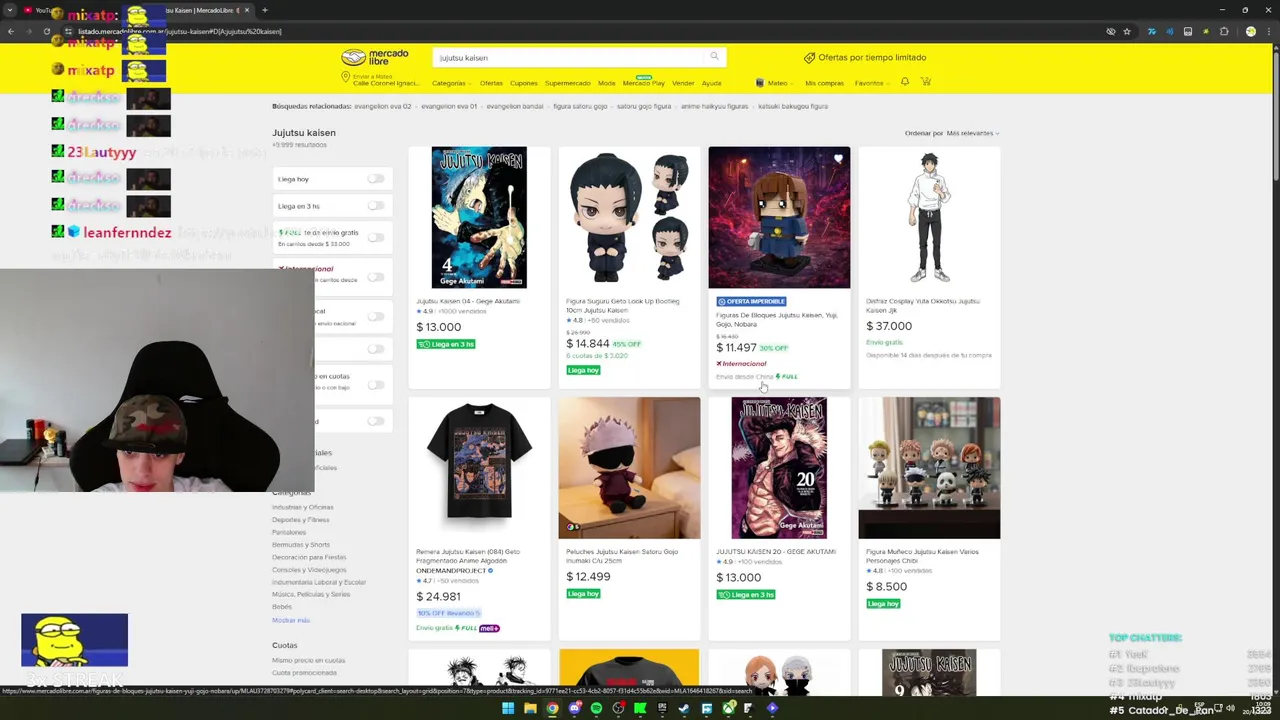Screen dimensions: 1280x720
Task: Open the Vender menu item
Action: [683, 83]
